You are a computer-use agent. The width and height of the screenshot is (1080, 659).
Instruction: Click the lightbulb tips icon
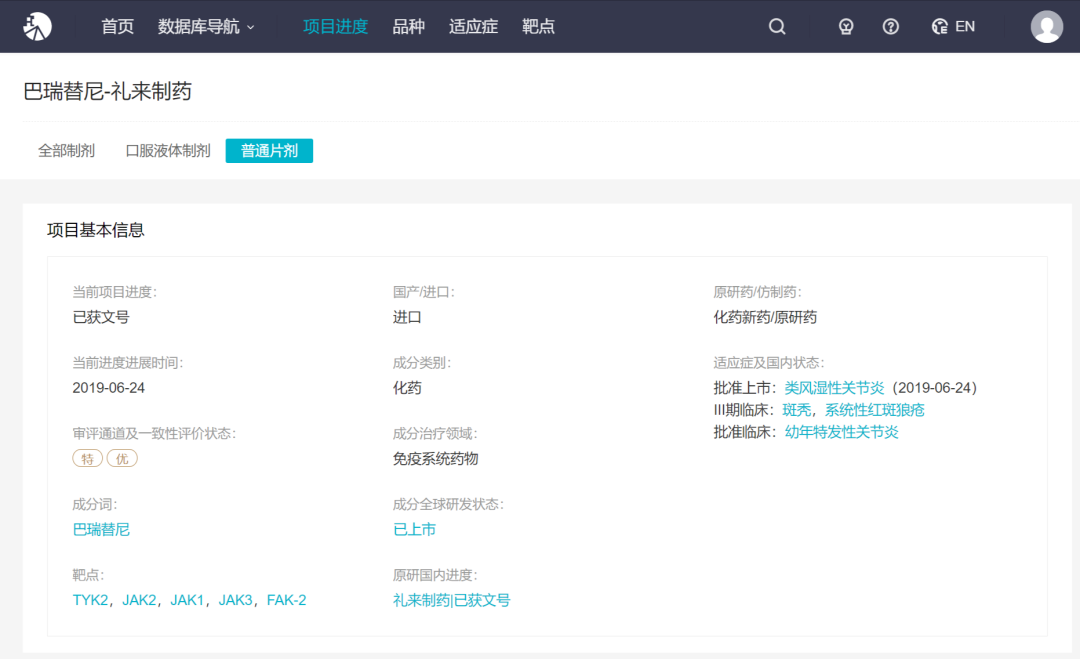[x=846, y=26]
